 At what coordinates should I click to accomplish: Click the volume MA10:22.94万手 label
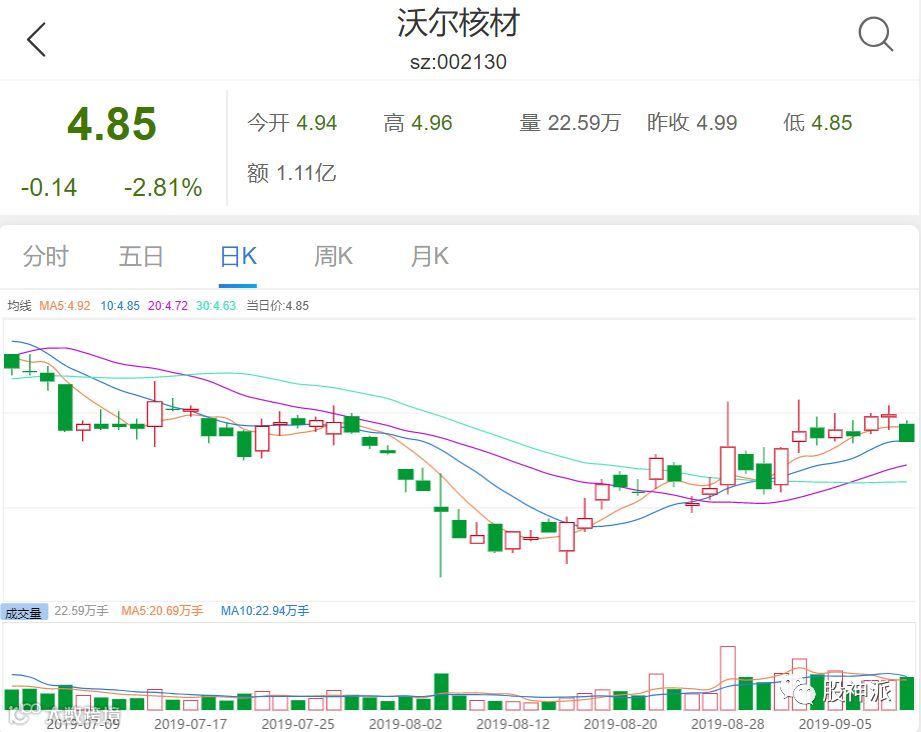coord(264,611)
